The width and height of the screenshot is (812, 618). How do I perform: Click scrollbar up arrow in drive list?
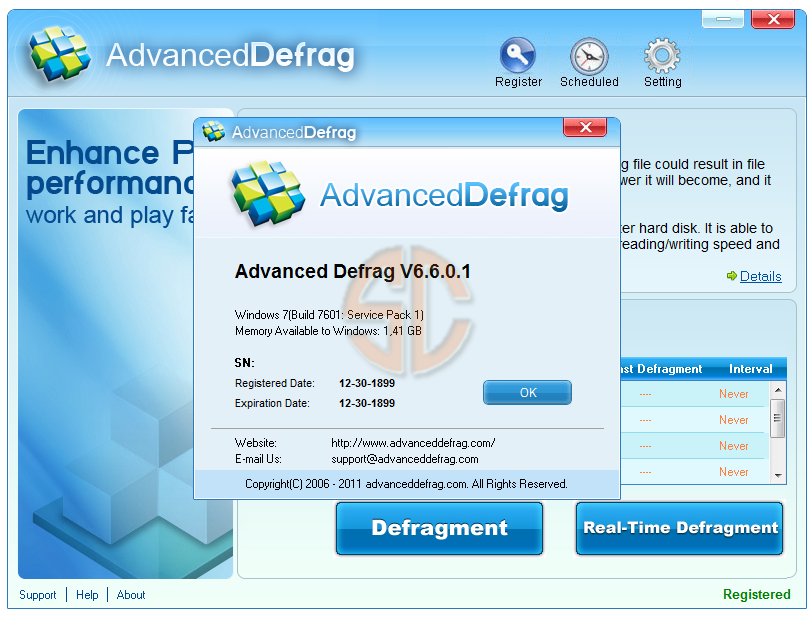778,390
